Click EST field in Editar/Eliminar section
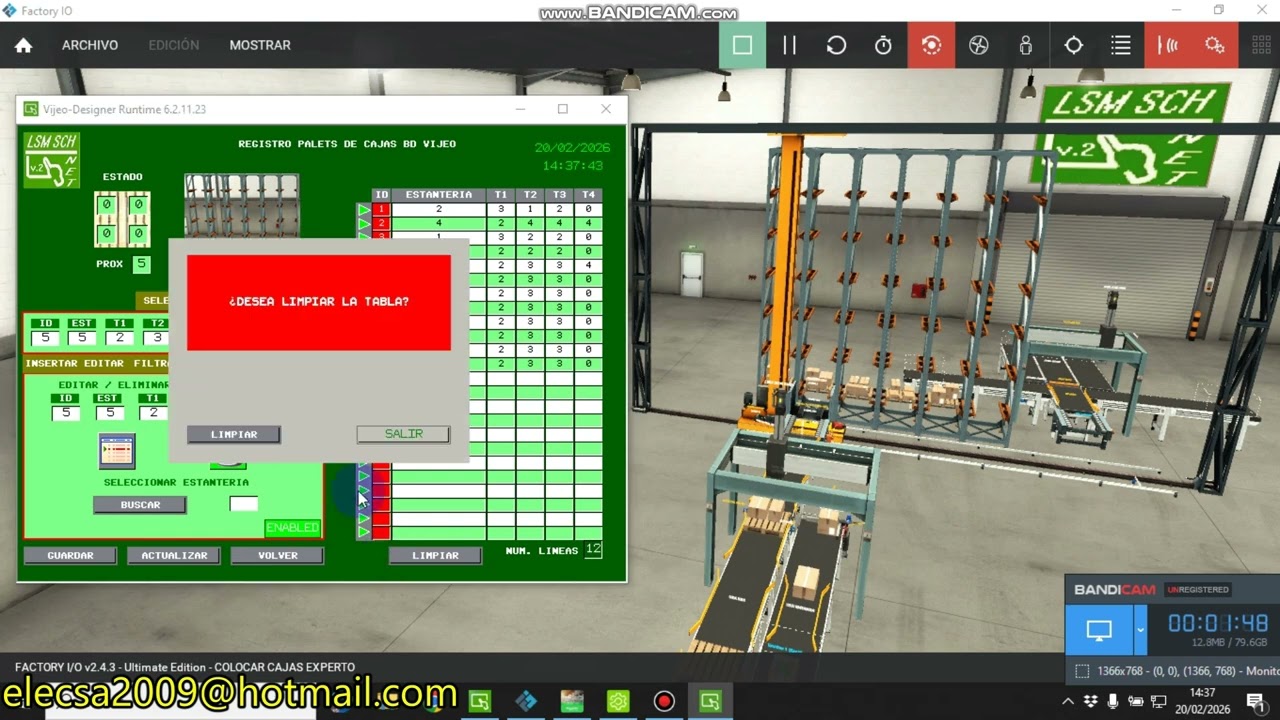Screen dimensions: 1280x720 click(x=109, y=413)
